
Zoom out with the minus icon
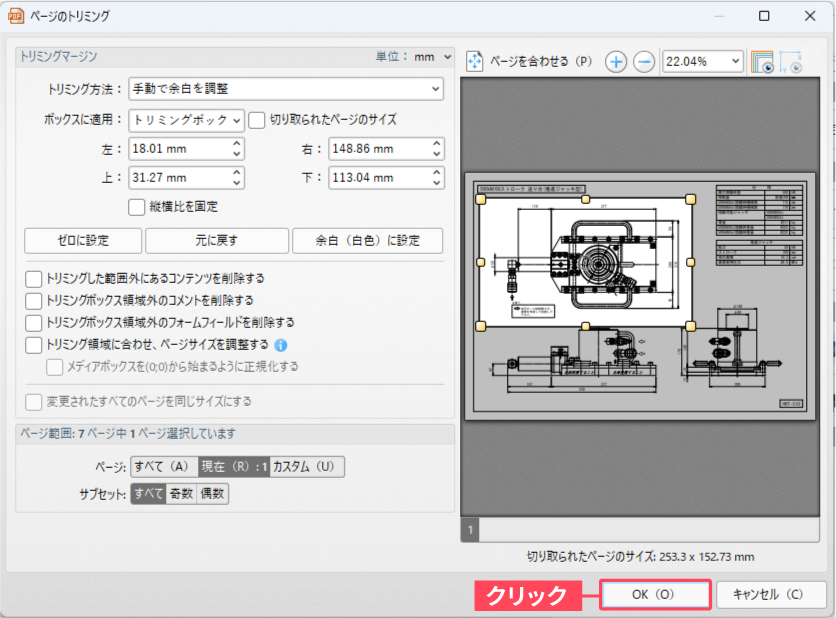pyautogui.click(x=645, y=62)
